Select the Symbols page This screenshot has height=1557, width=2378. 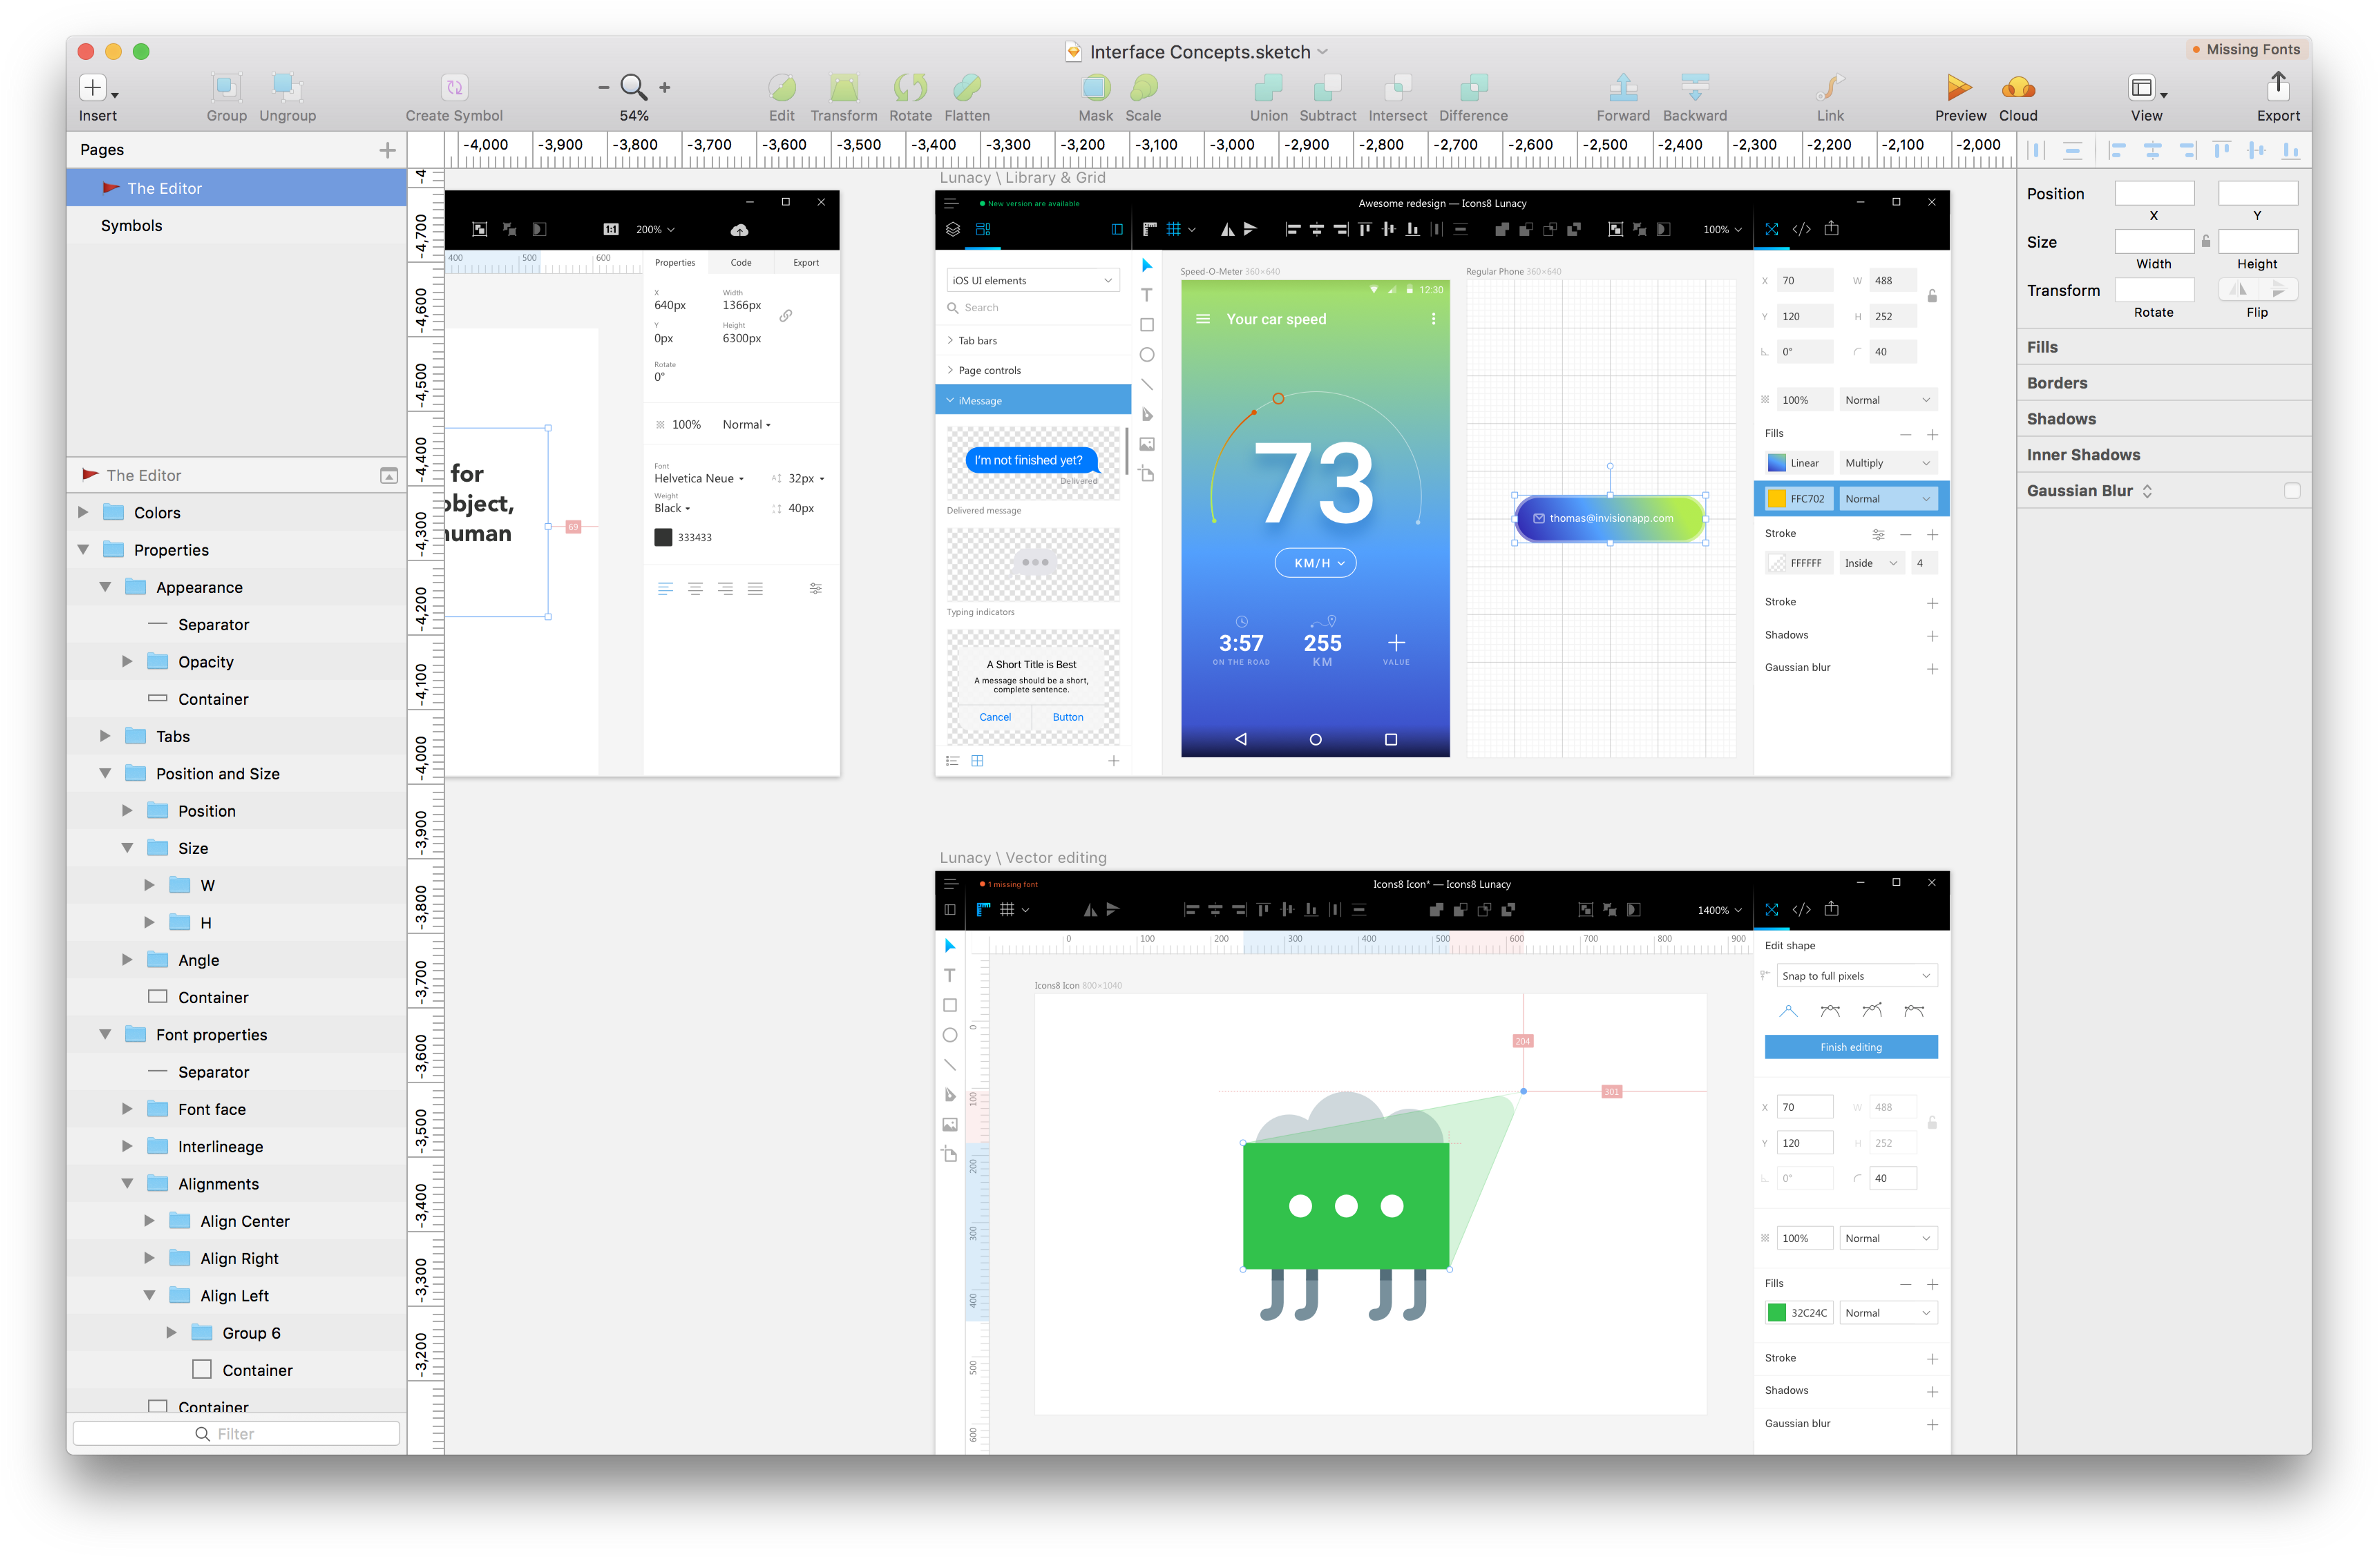click(131, 226)
